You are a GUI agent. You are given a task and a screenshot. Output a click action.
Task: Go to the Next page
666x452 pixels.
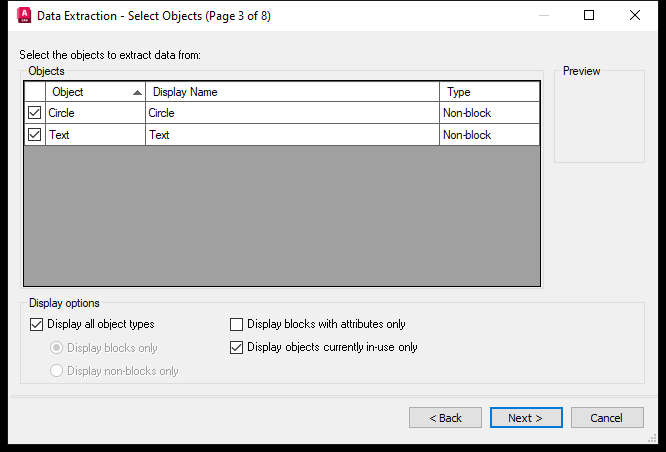526,418
